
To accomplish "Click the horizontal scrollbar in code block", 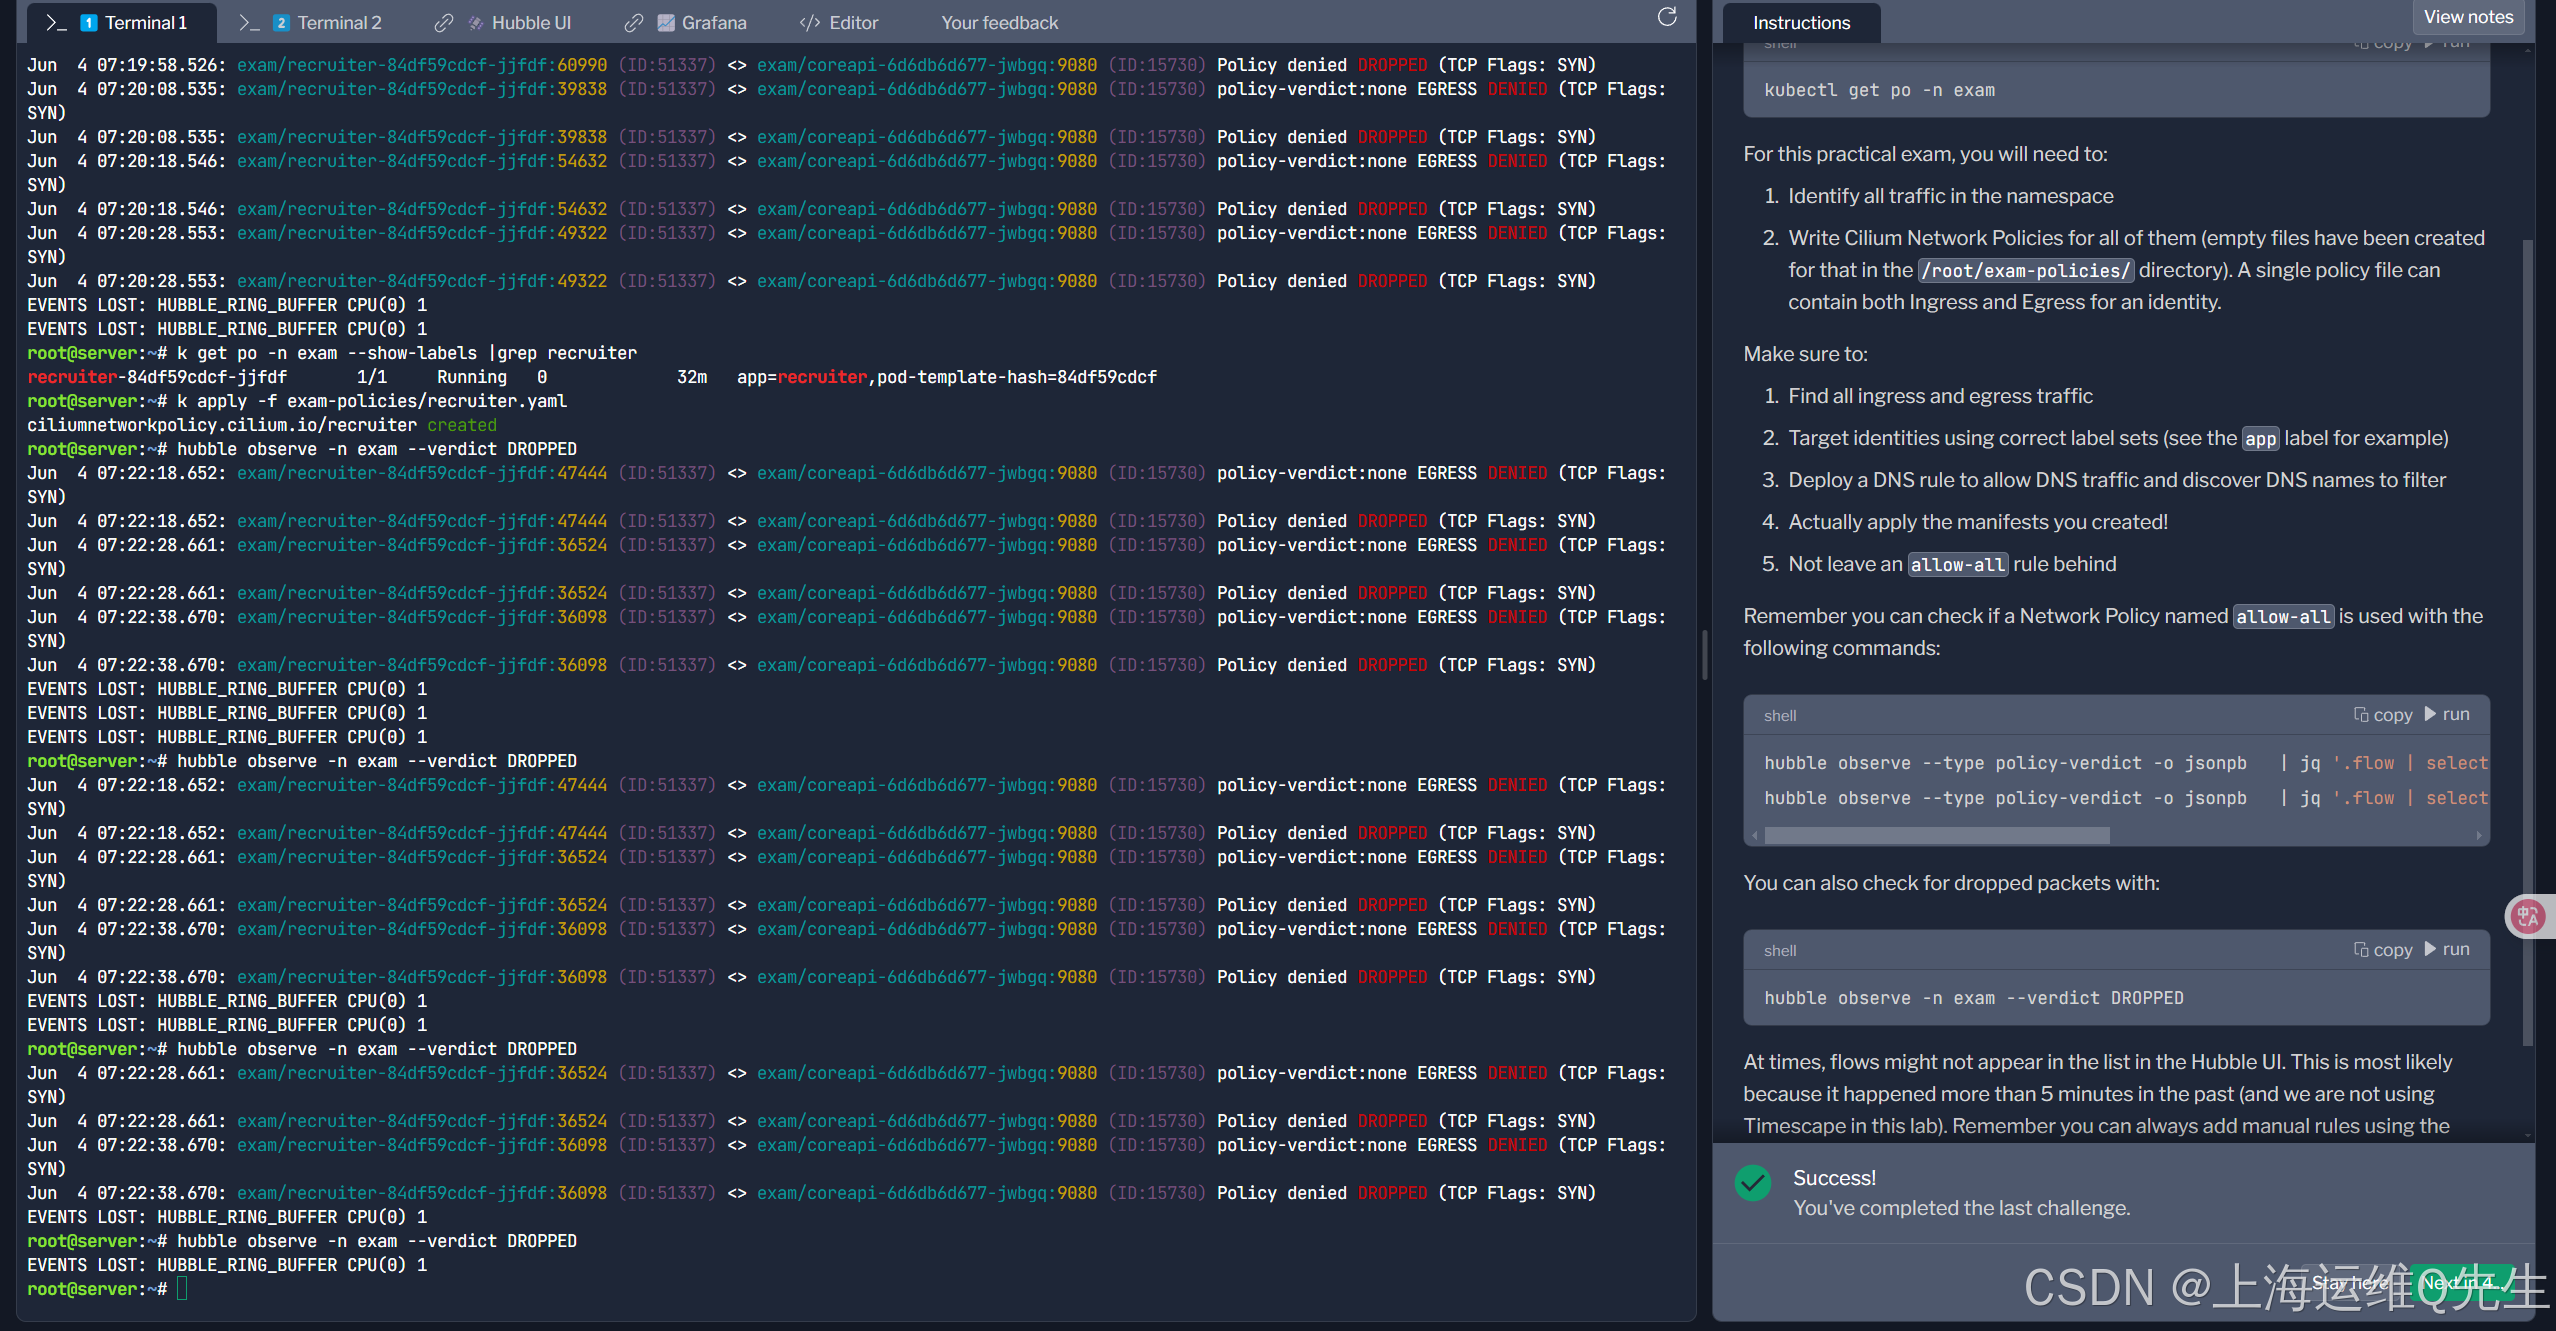I will (1936, 835).
